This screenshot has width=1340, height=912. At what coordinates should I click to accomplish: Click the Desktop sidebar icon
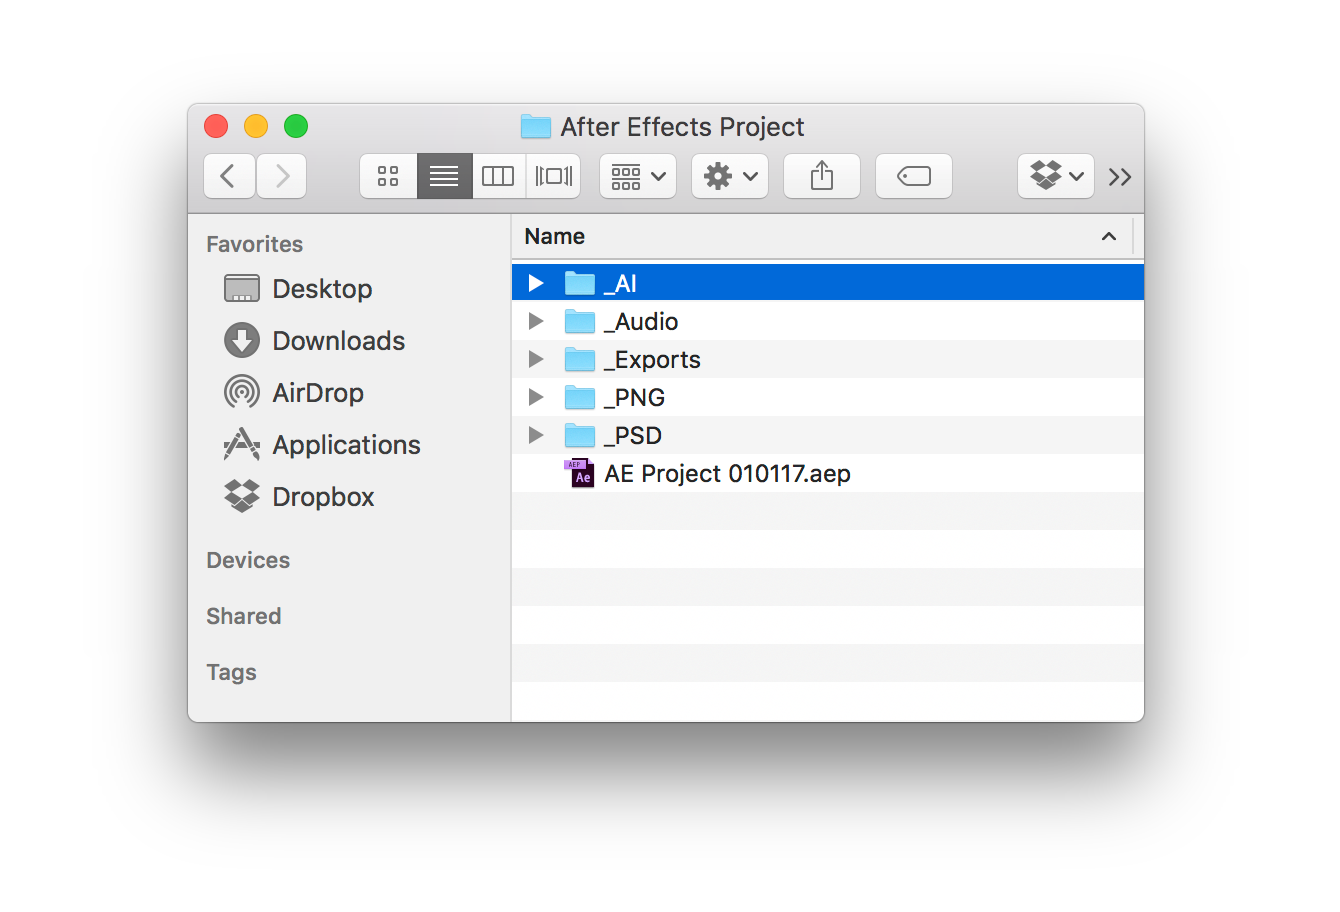pyautogui.click(x=242, y=289)
